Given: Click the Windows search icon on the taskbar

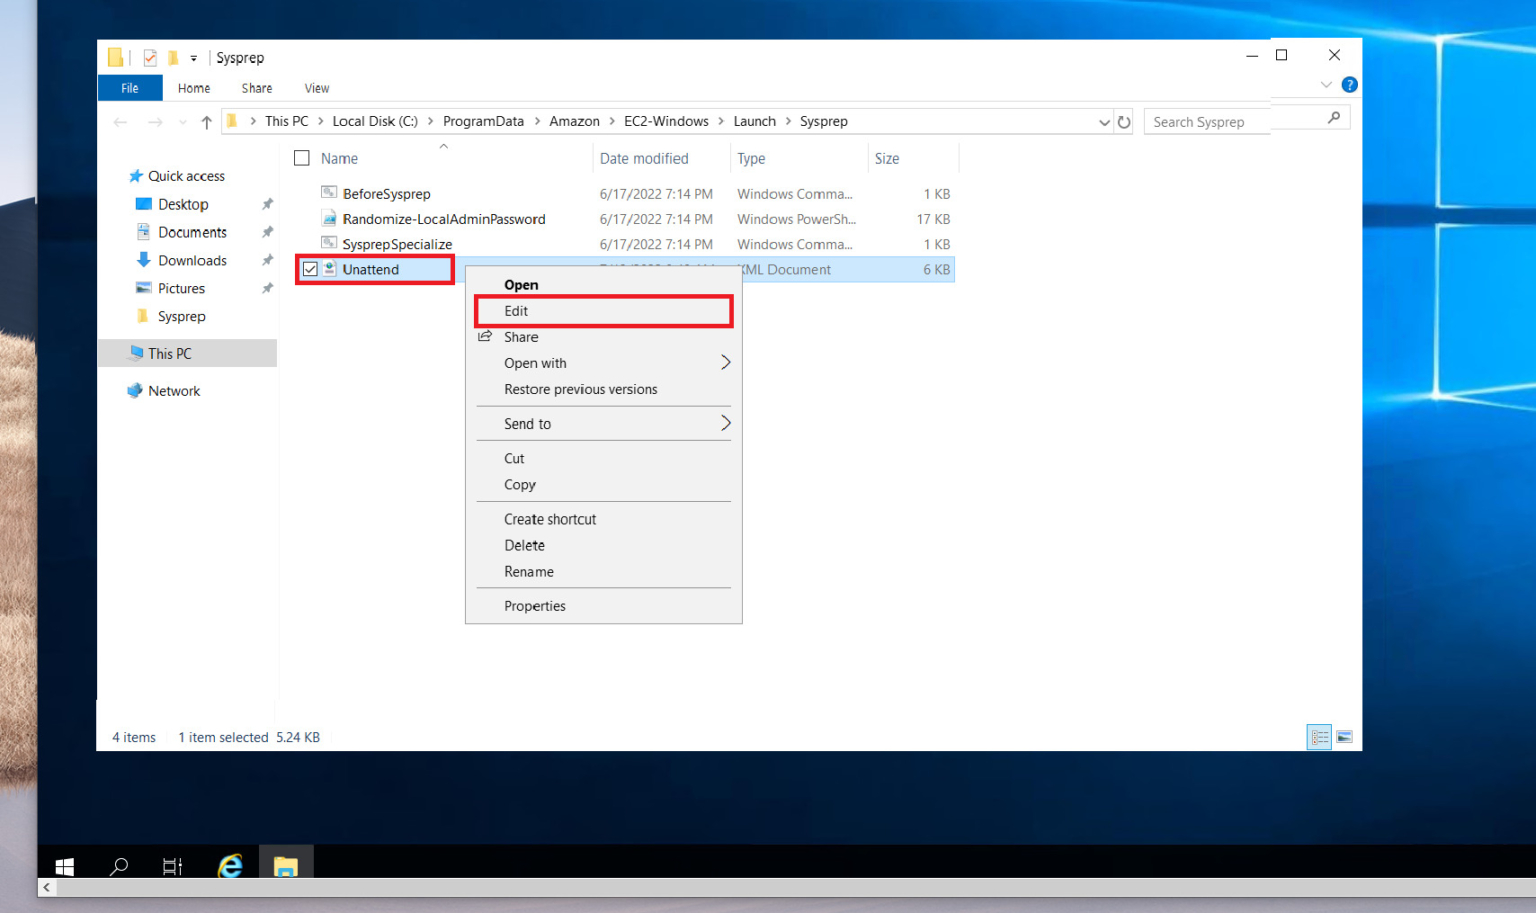Looking at the screenshot, I should [x=117, y=866].
